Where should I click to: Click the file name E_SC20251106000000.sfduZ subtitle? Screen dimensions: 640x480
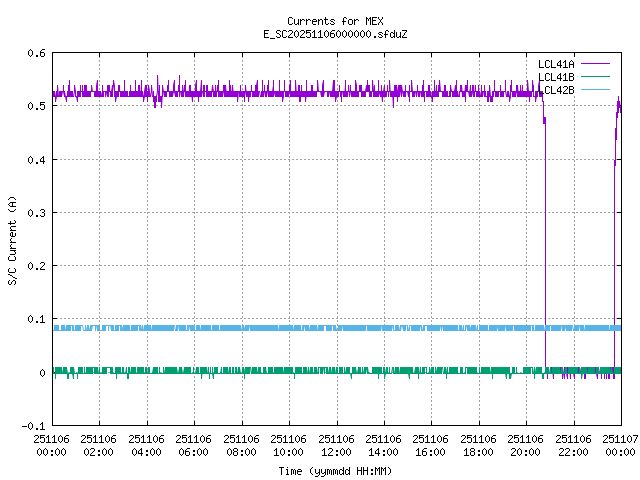(x=334, y=34)
